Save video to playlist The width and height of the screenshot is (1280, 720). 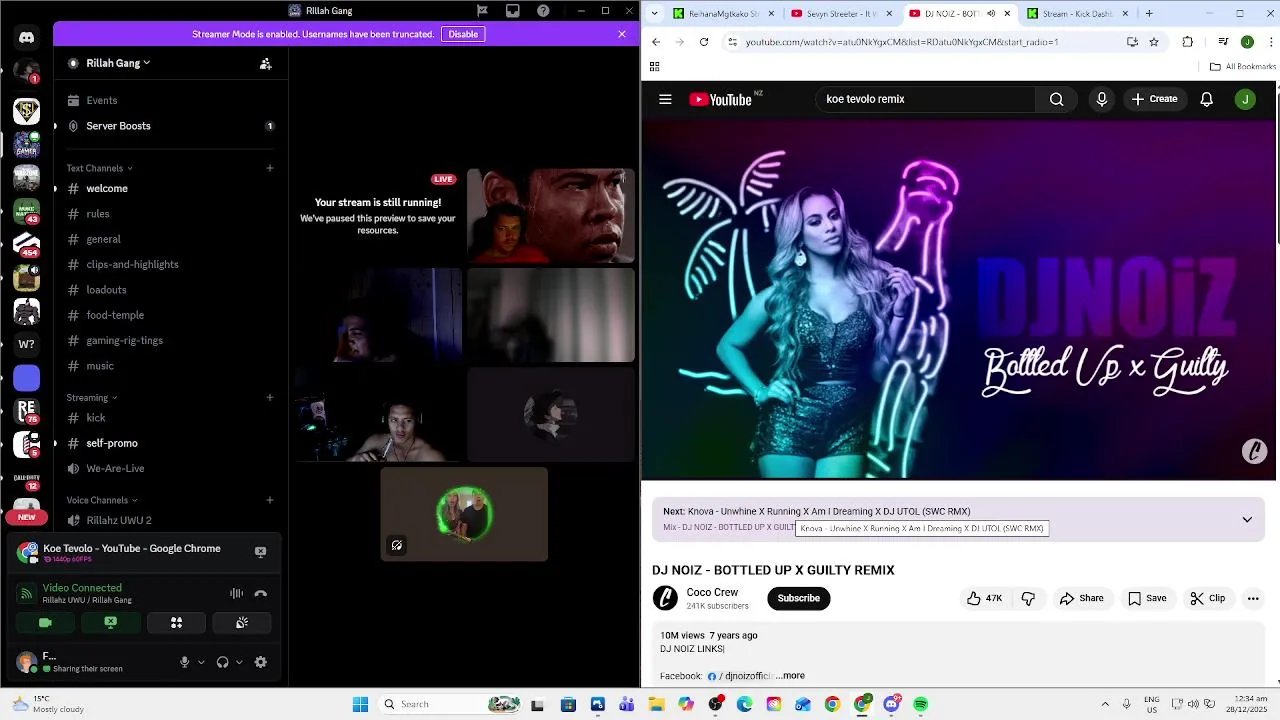1147,598
